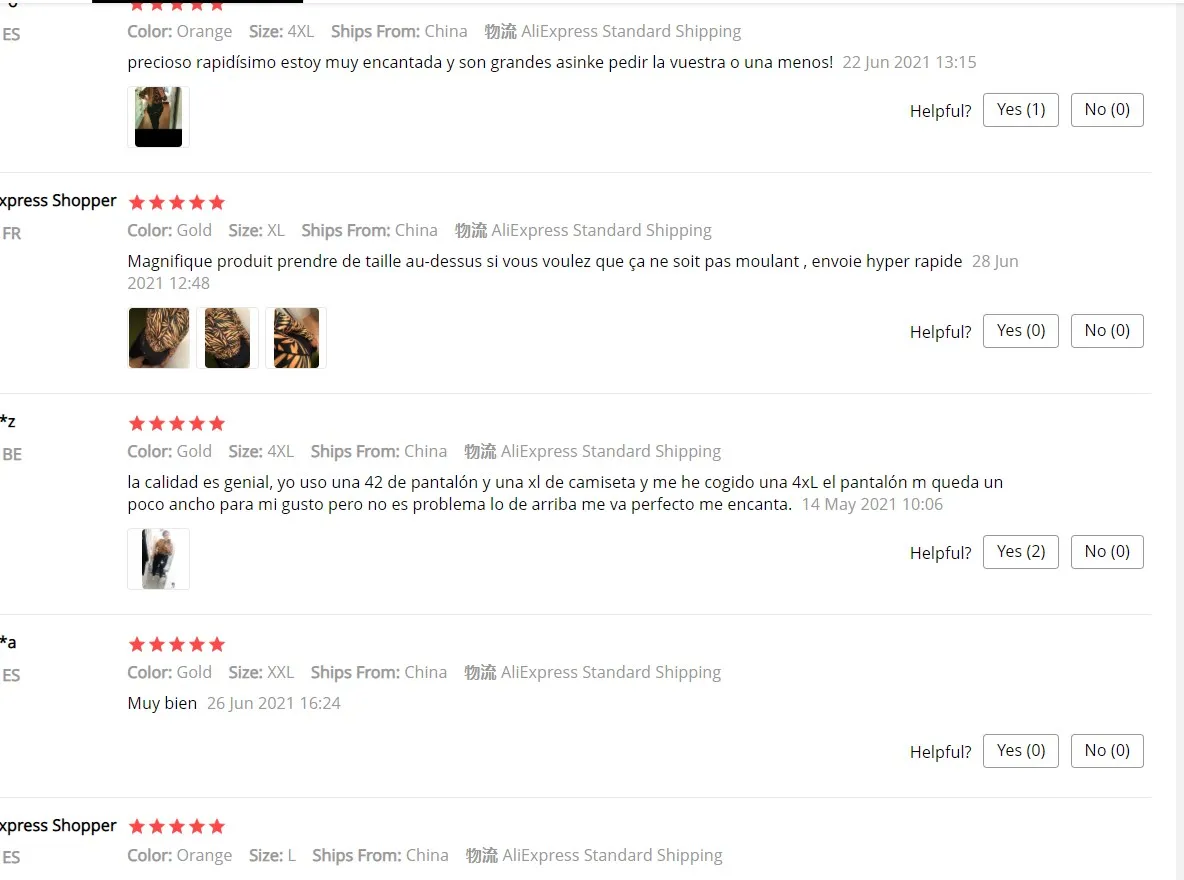Click No (0) on Orange 4XL review
This screenshot has width=1184, height=880.
click(1107, 110)
